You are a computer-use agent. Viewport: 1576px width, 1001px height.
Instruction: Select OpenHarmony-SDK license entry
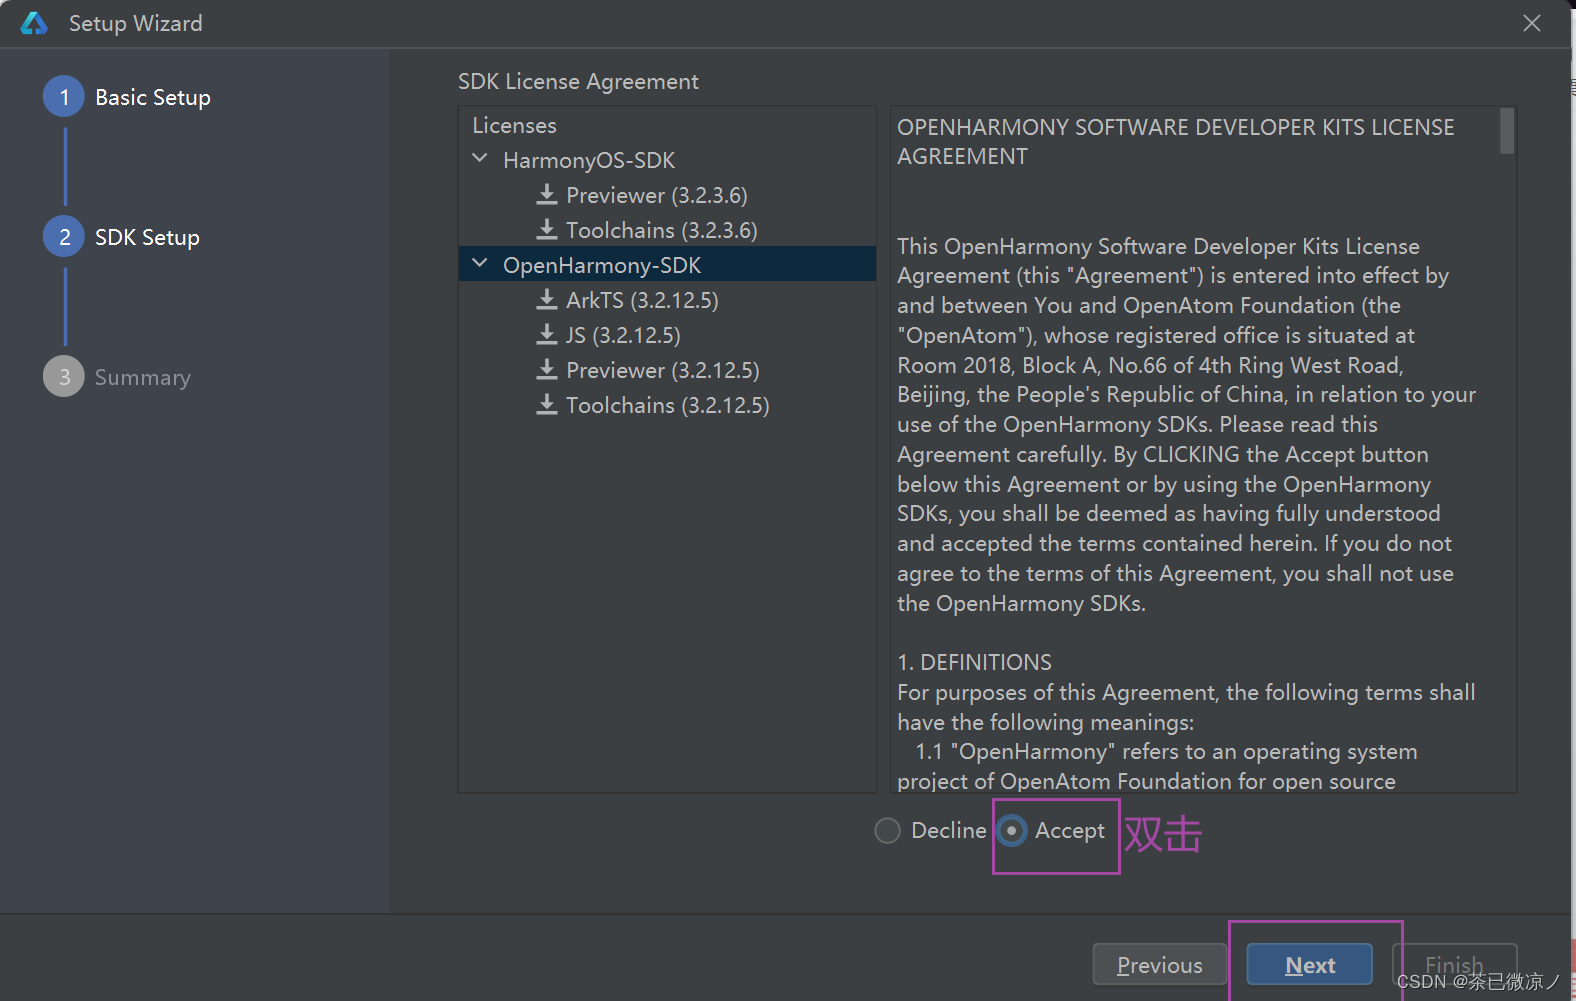[602, 265]
